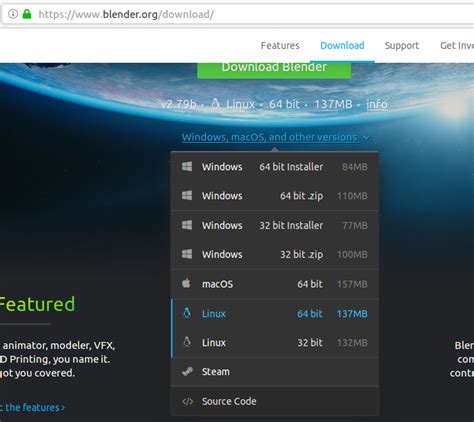Click the green Download Blender button

274,69
